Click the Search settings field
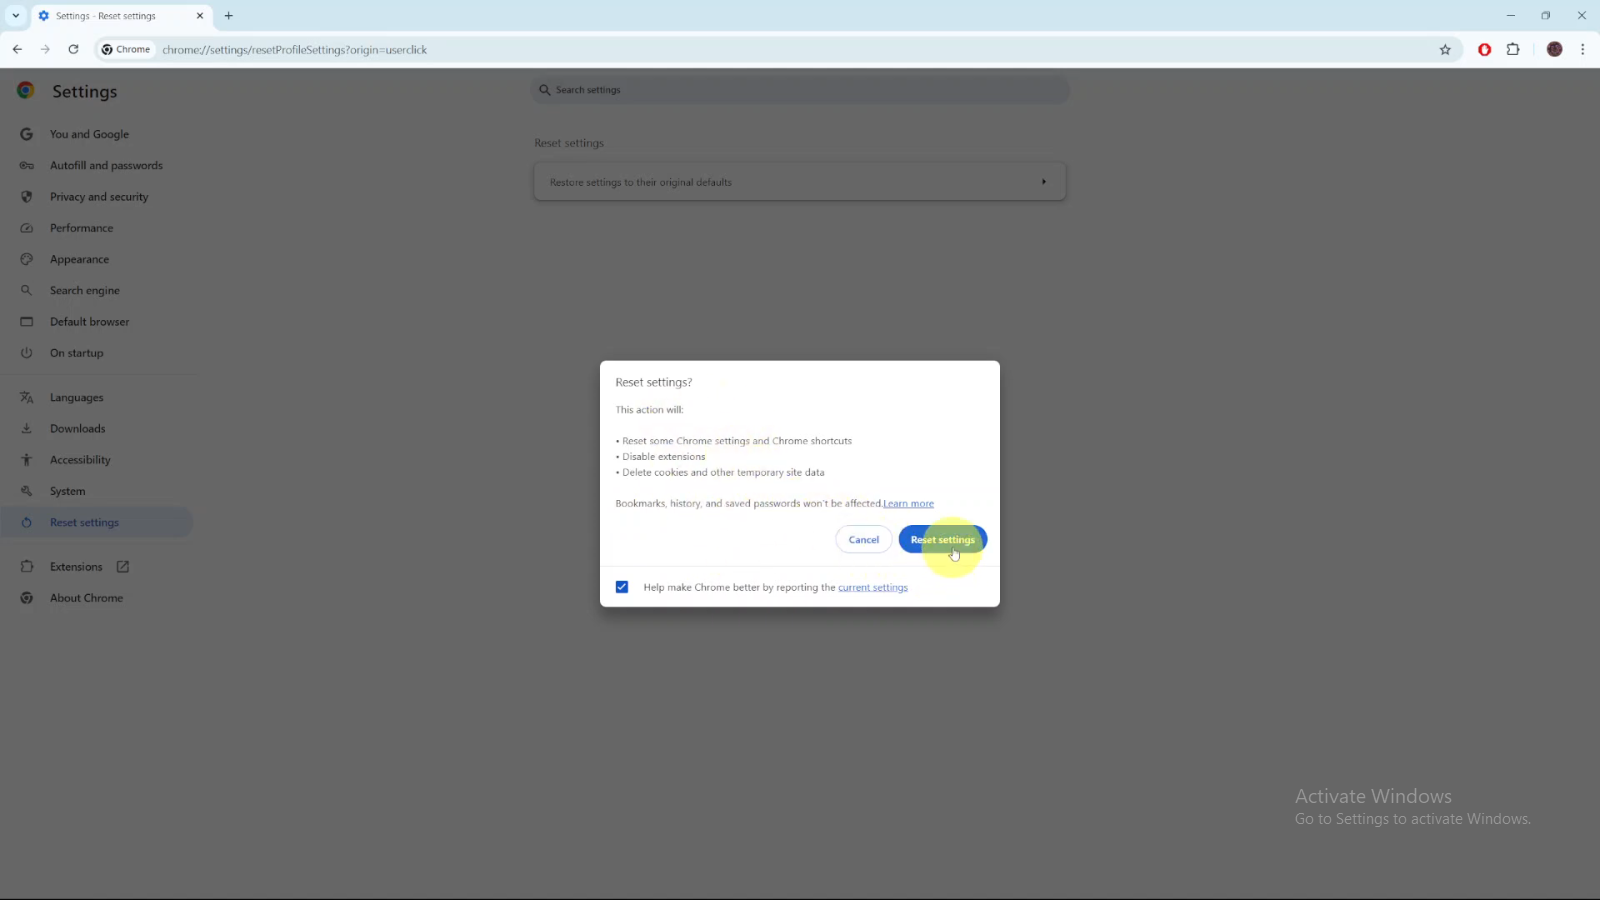Screen dimensions: 1600x900 pos(800,90)
